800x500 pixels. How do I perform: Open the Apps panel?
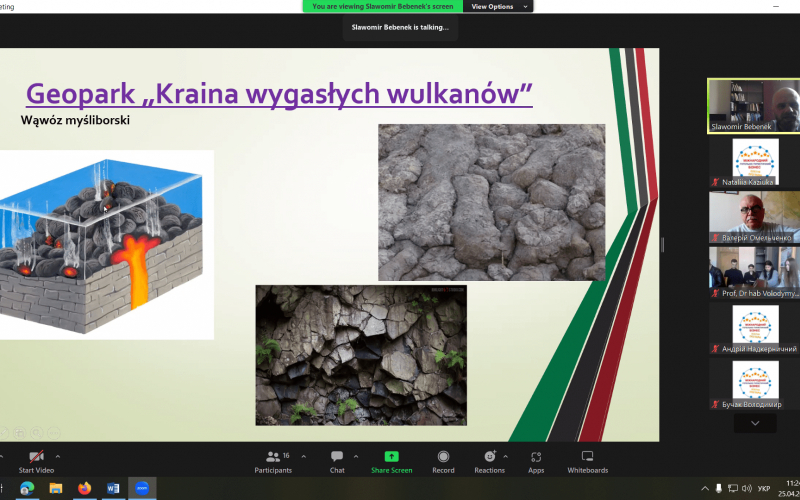536,462
